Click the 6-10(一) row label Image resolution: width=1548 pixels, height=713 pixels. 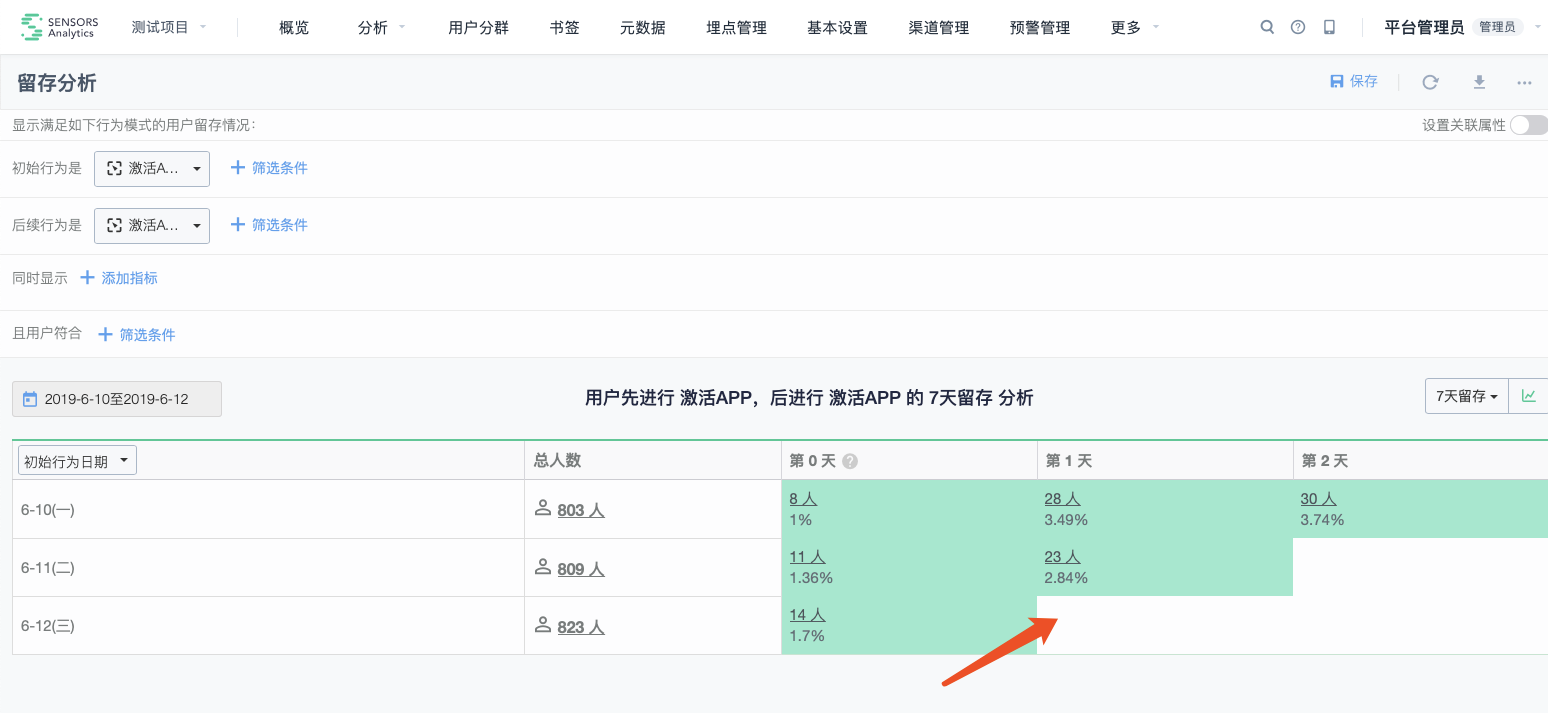(x=48, y=509)
